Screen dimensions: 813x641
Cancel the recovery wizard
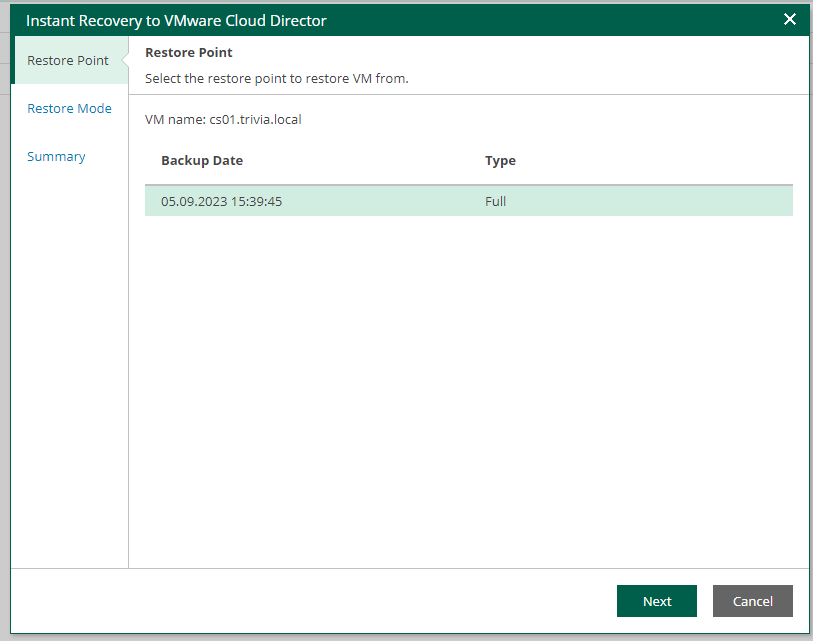point(752,601)
